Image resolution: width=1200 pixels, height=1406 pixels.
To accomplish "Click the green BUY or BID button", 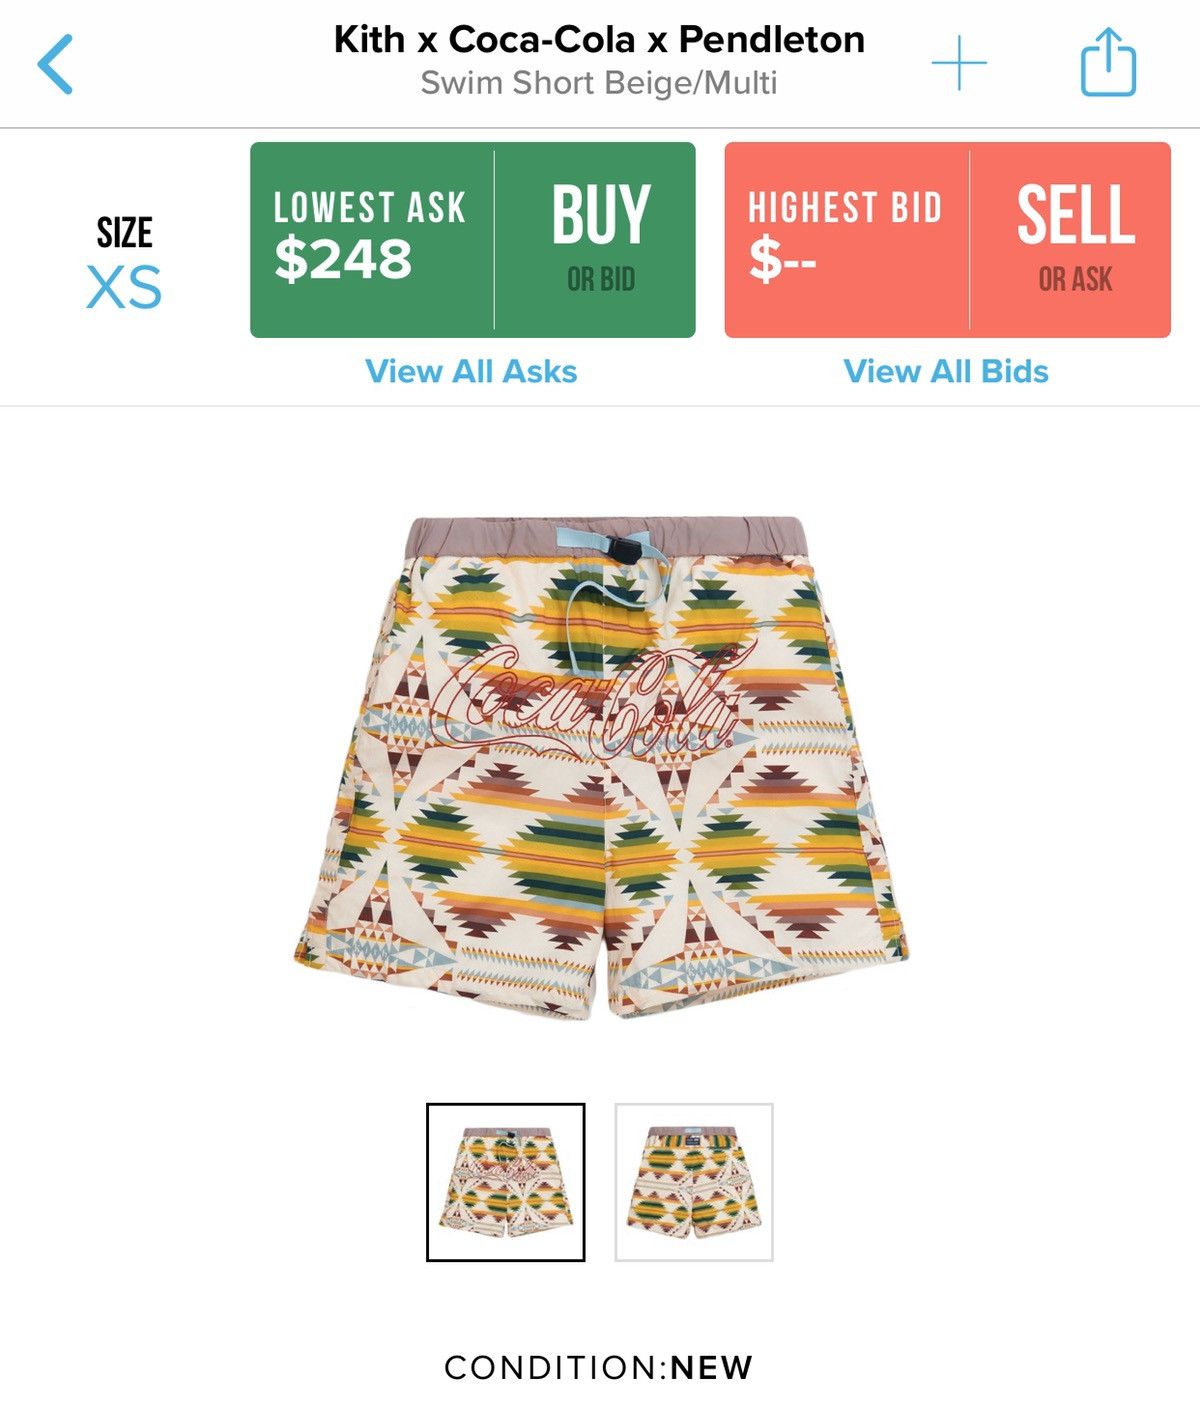I will pos(596,240).
